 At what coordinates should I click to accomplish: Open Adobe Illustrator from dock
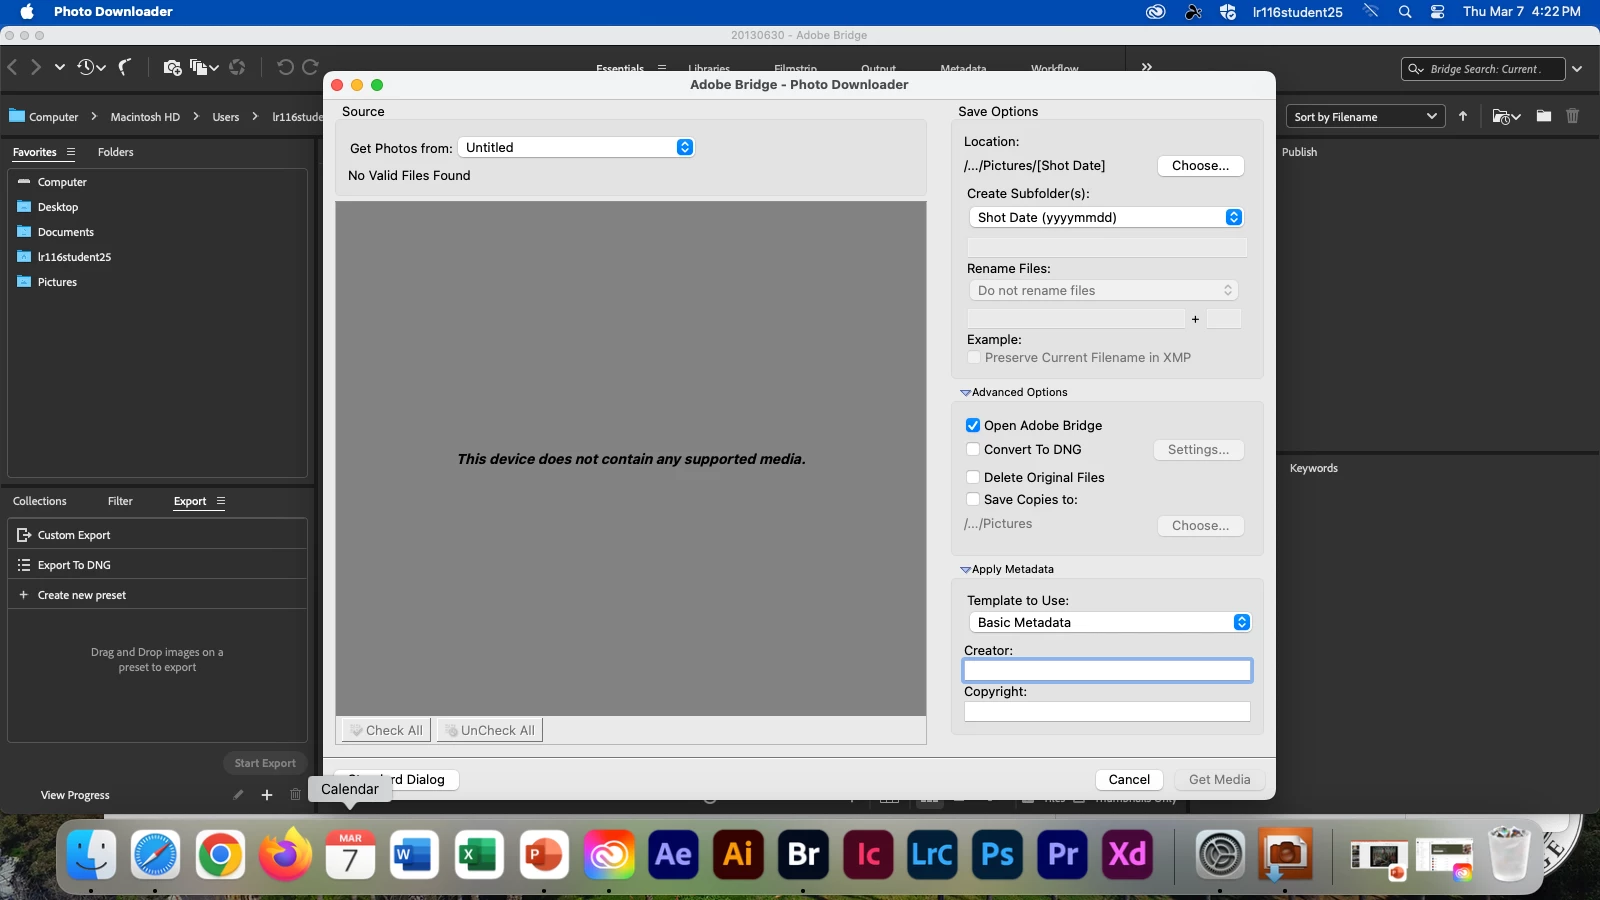[x=738, y=855]
